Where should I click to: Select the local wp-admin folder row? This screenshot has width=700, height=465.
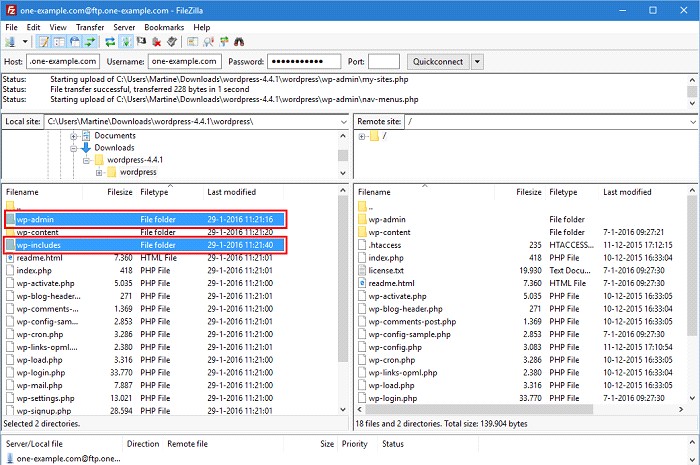146,219
